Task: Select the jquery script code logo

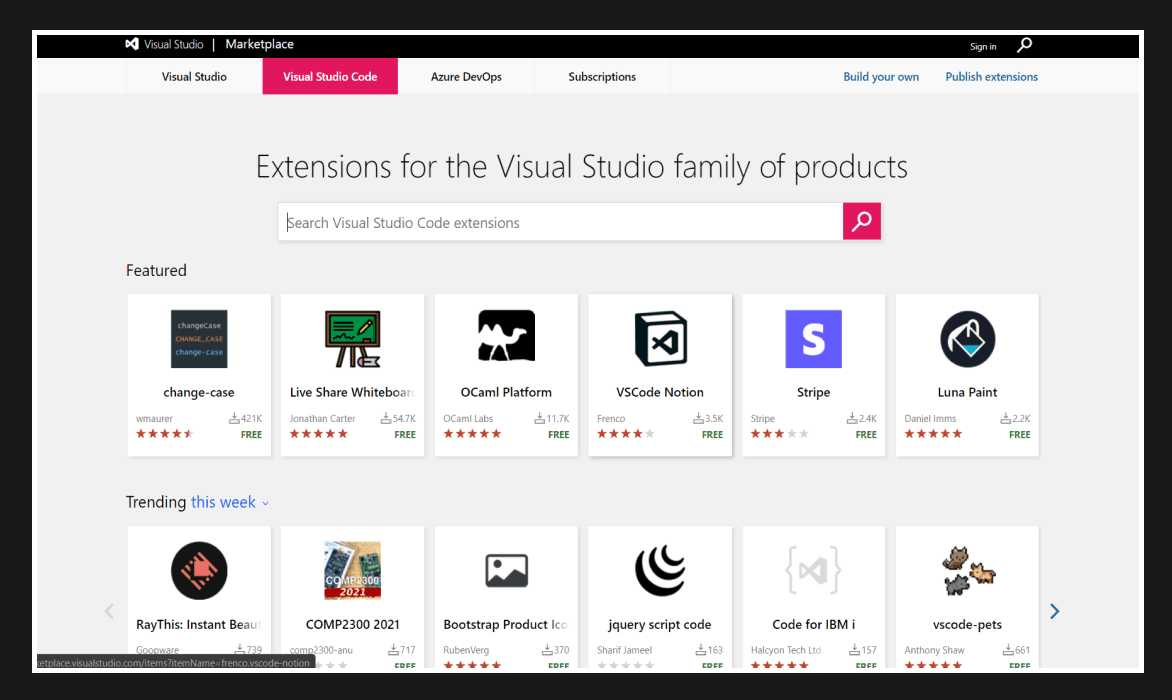Action: [659, 570]
